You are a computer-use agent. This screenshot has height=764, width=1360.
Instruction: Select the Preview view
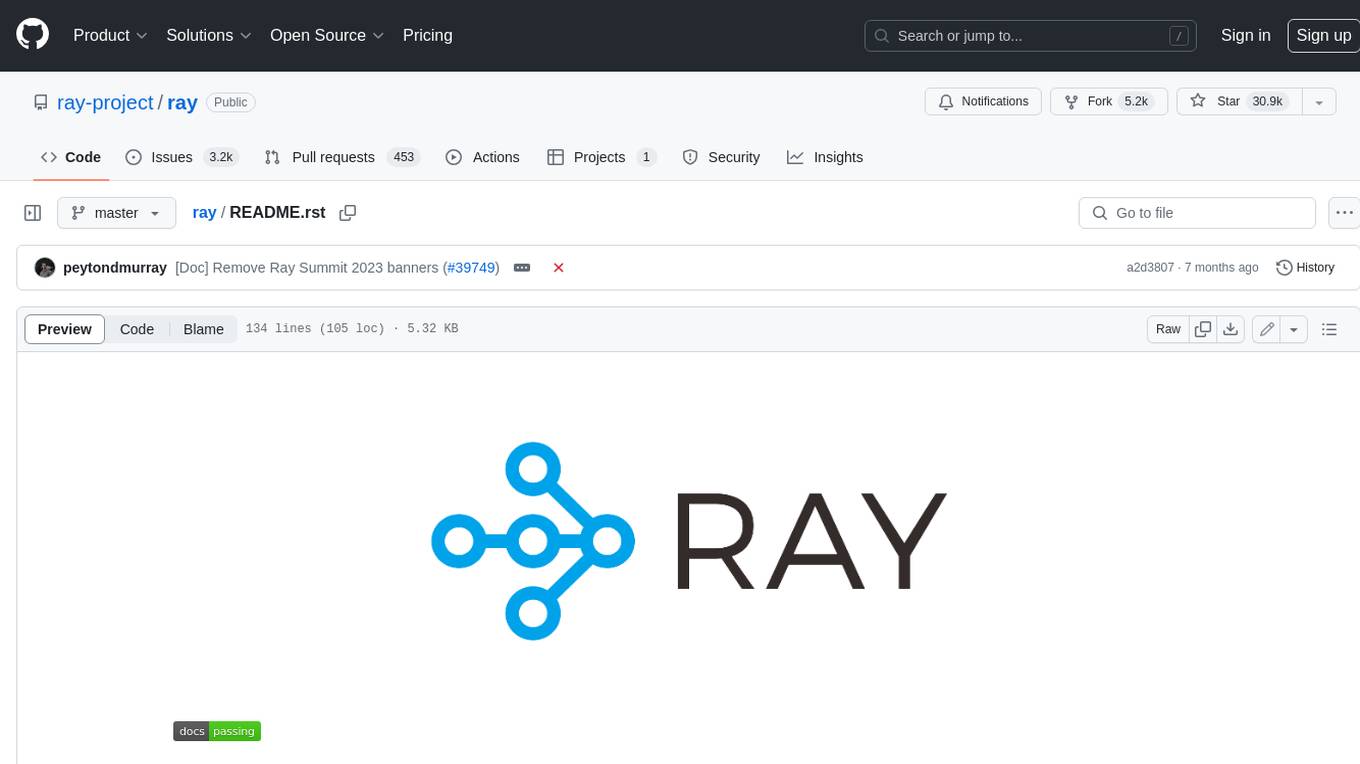(x=65, y=329)
